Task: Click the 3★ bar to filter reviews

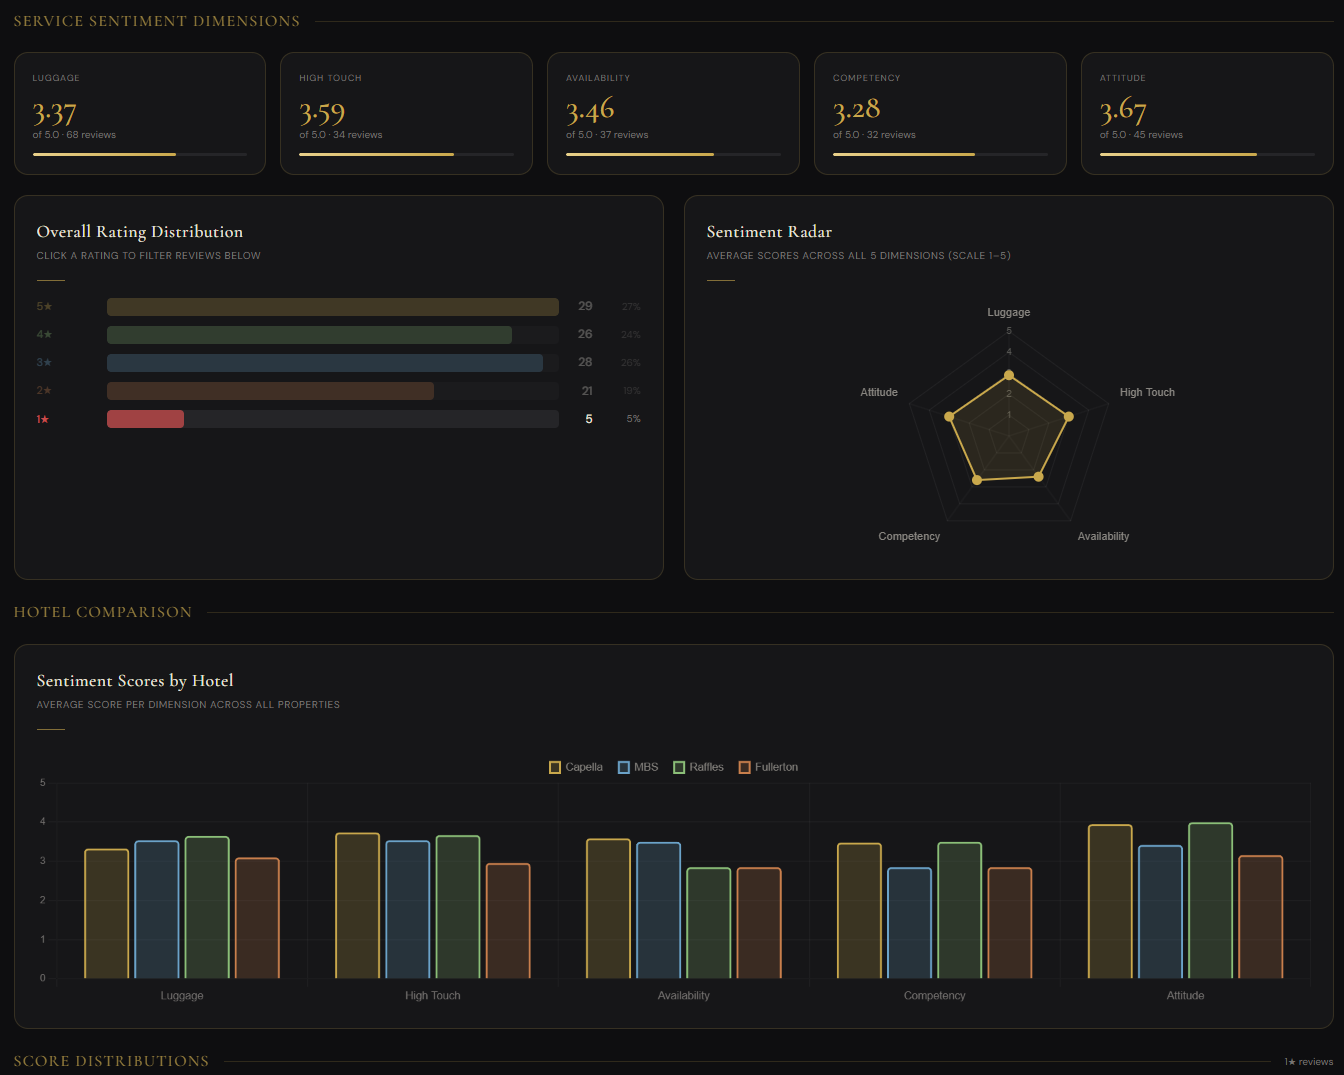Action: tap(325, 362)
